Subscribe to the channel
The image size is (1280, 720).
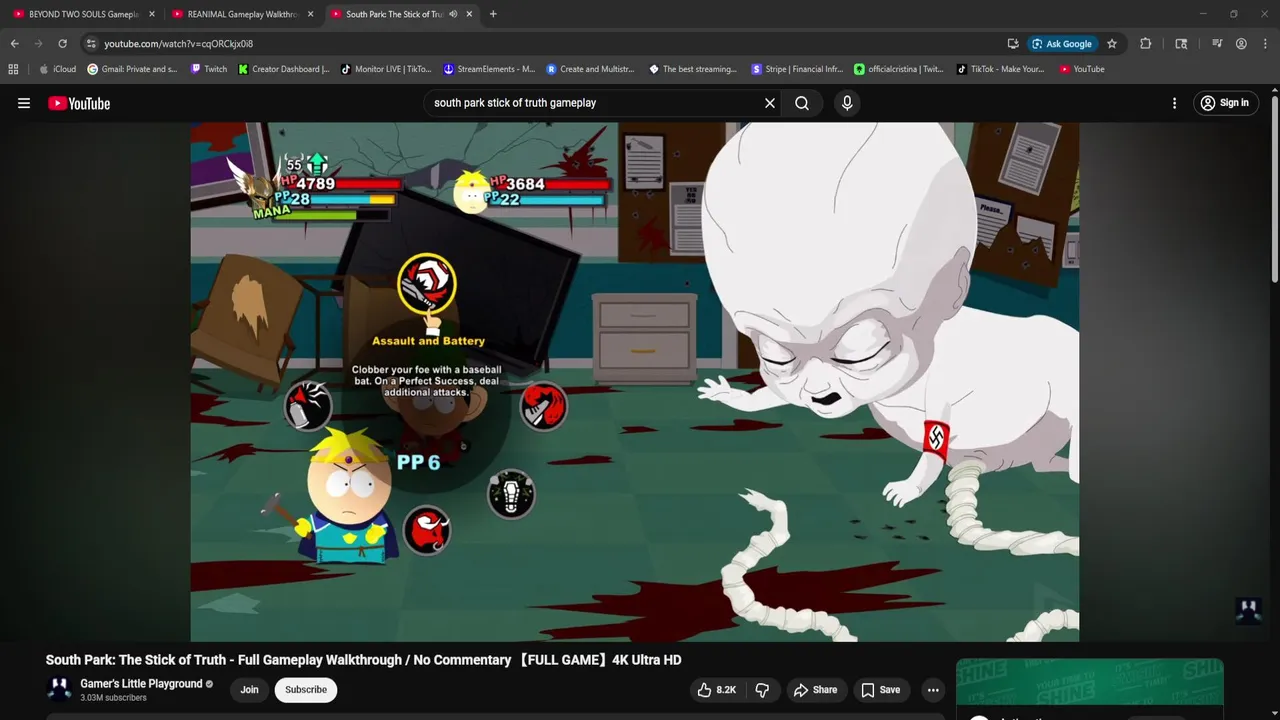point(306,690)
